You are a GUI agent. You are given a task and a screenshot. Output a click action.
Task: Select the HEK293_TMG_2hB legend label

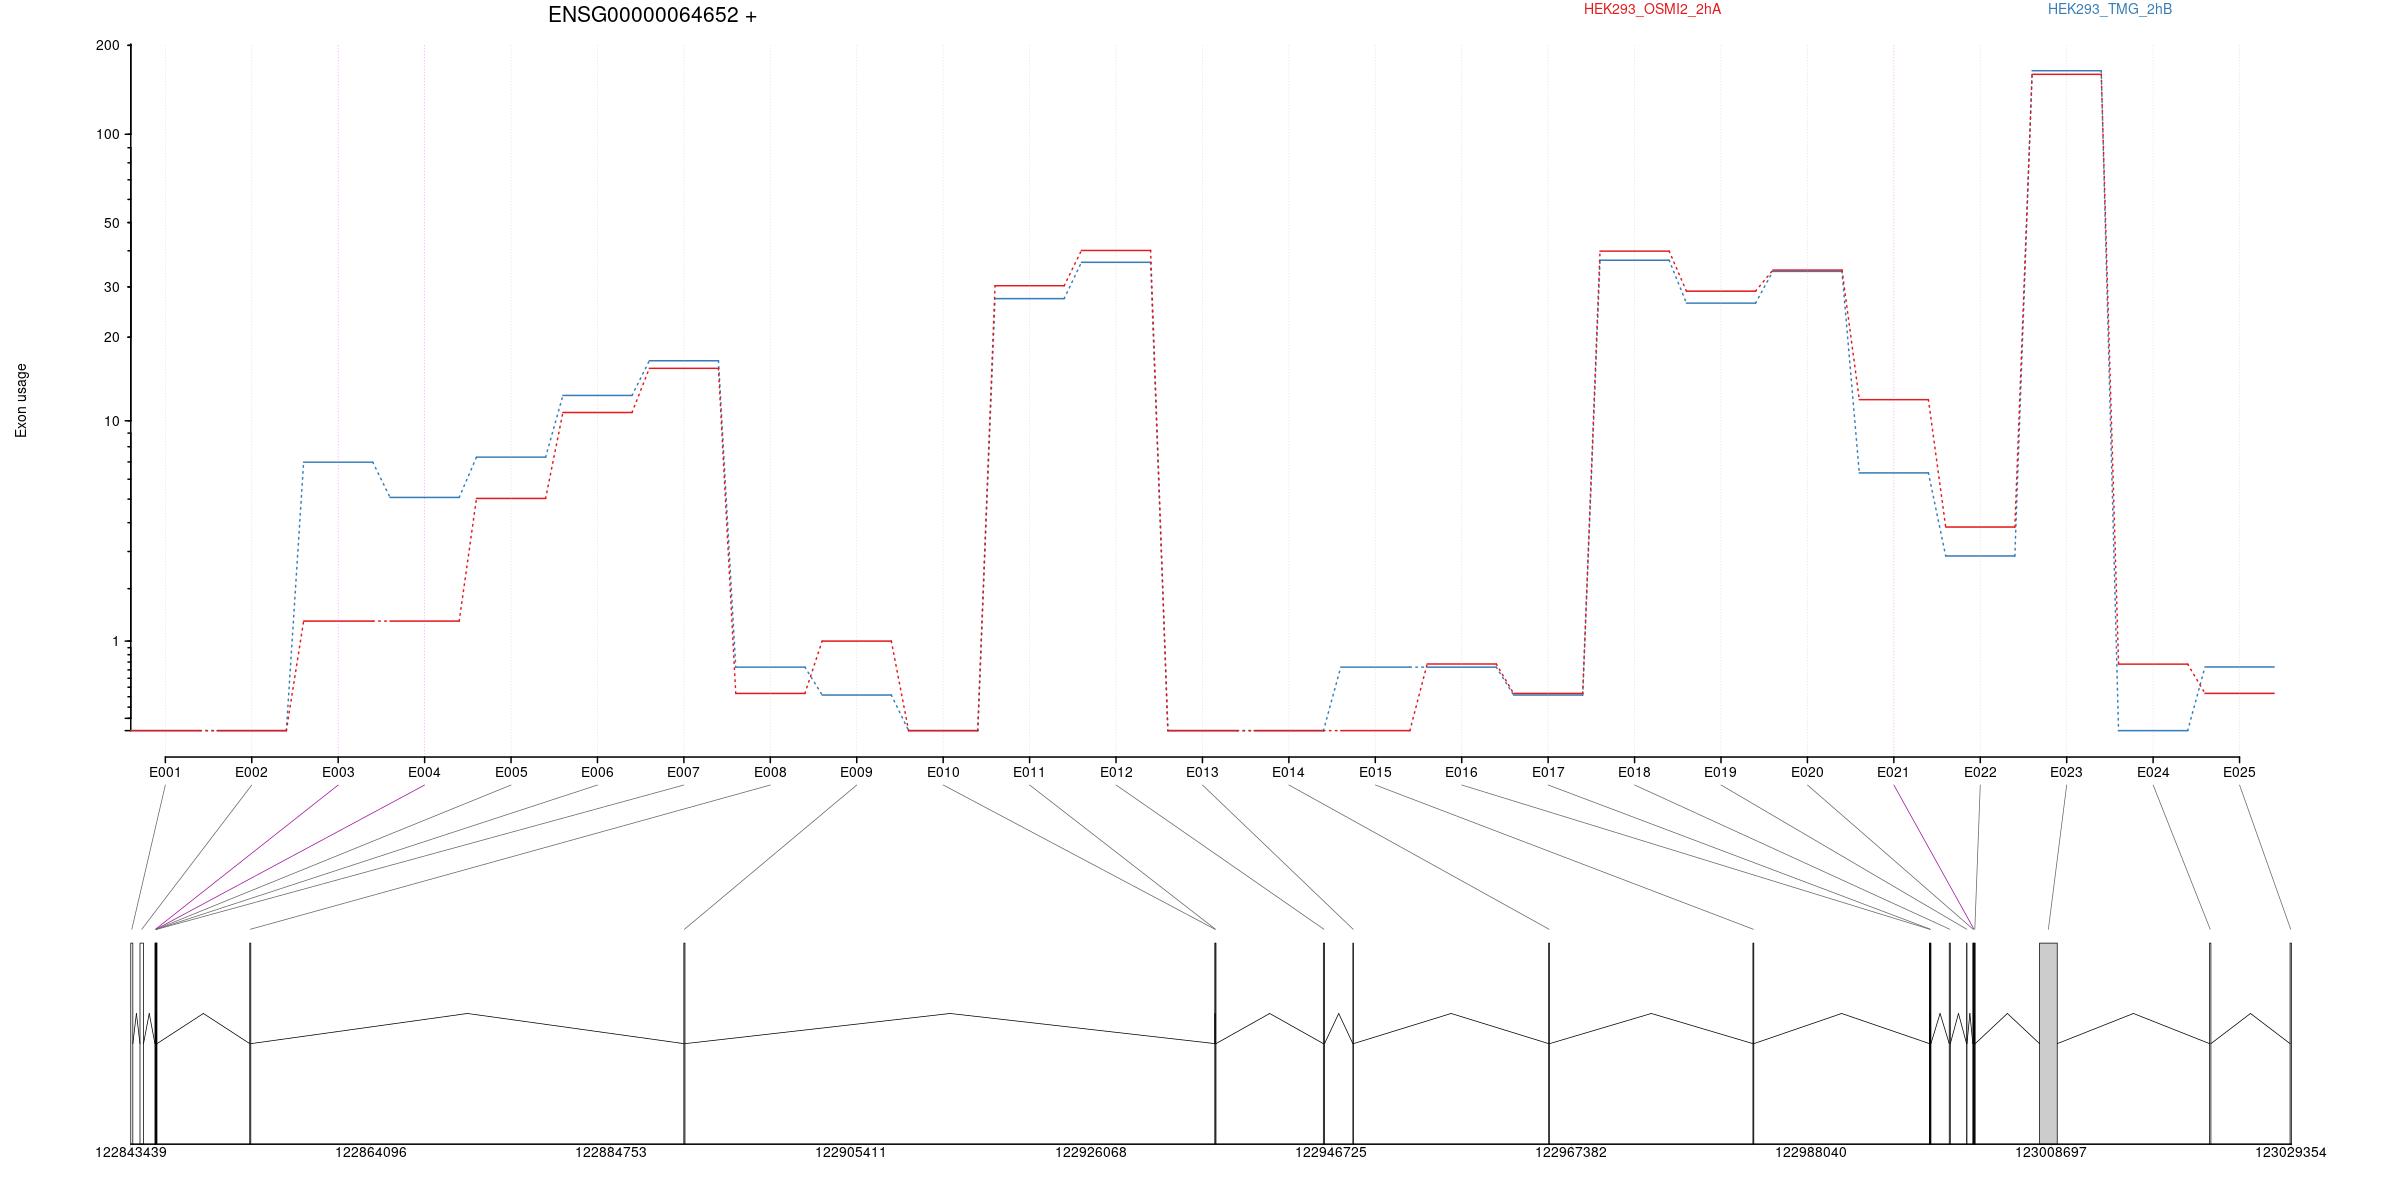[x=2110, y=9]
